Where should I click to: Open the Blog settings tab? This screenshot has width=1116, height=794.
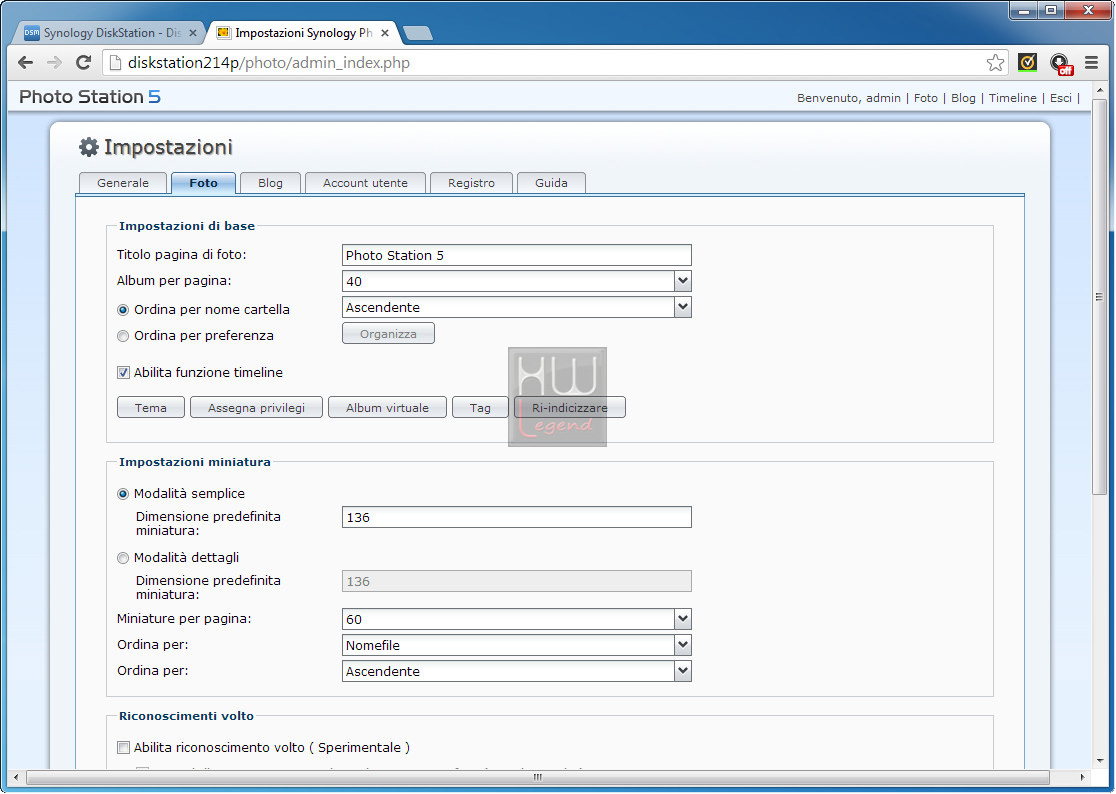(270, 183)
